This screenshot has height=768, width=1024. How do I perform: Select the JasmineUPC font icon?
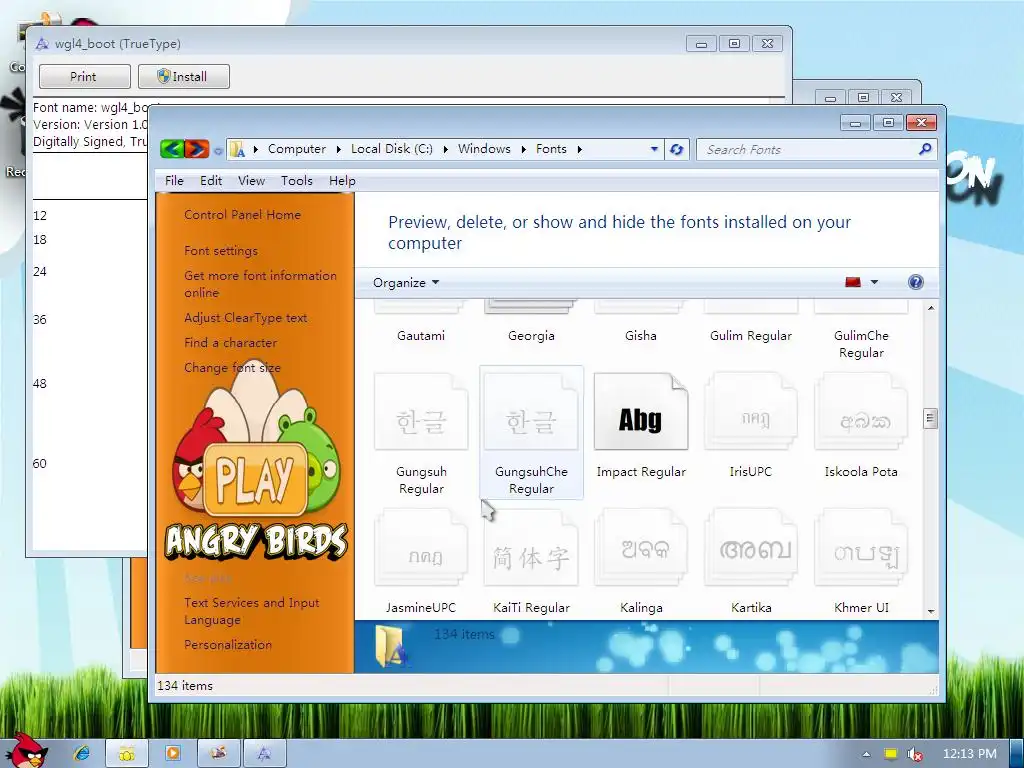click(421, 549)
